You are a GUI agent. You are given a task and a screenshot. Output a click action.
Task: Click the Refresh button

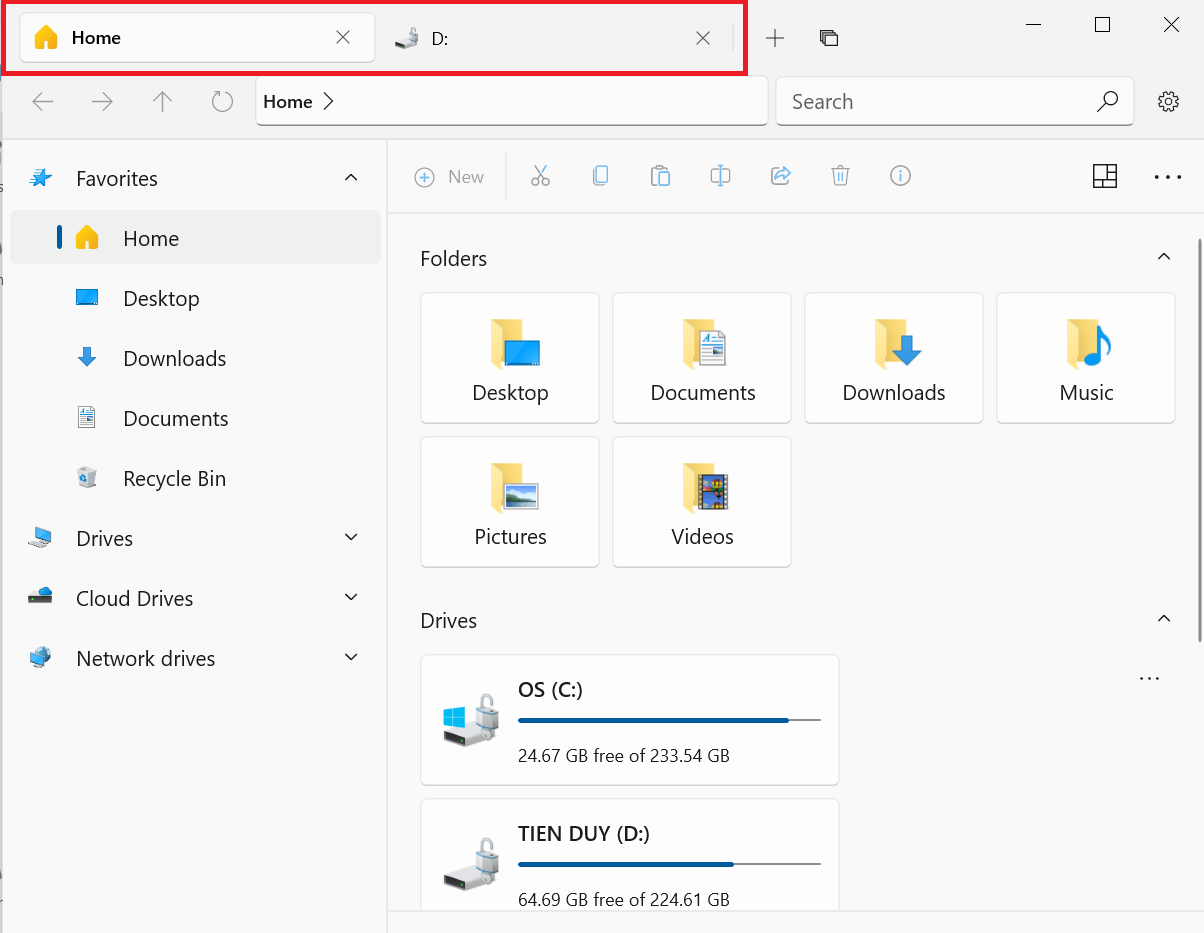[x=221, y=101]
